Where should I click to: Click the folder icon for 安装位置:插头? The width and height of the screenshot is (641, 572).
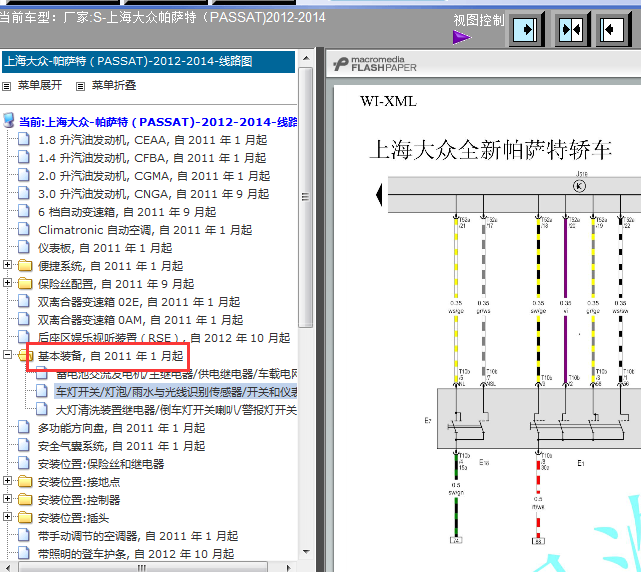(x=25, y=518)
